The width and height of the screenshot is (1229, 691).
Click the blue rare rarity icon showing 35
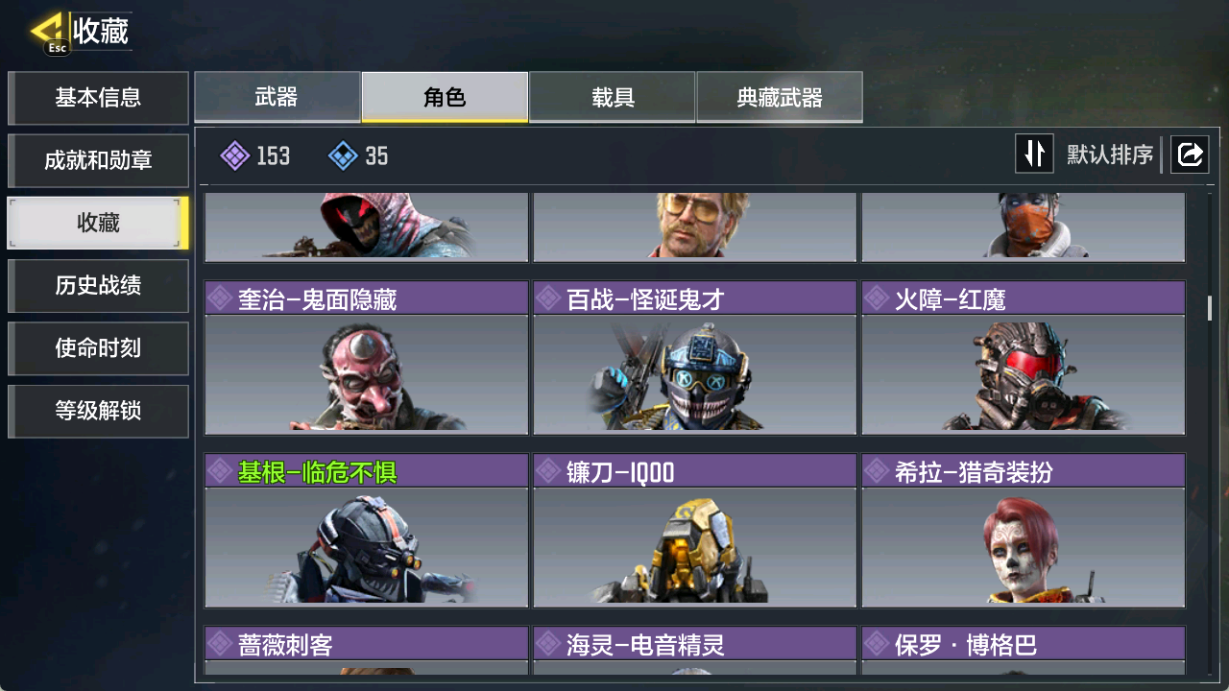343,156
